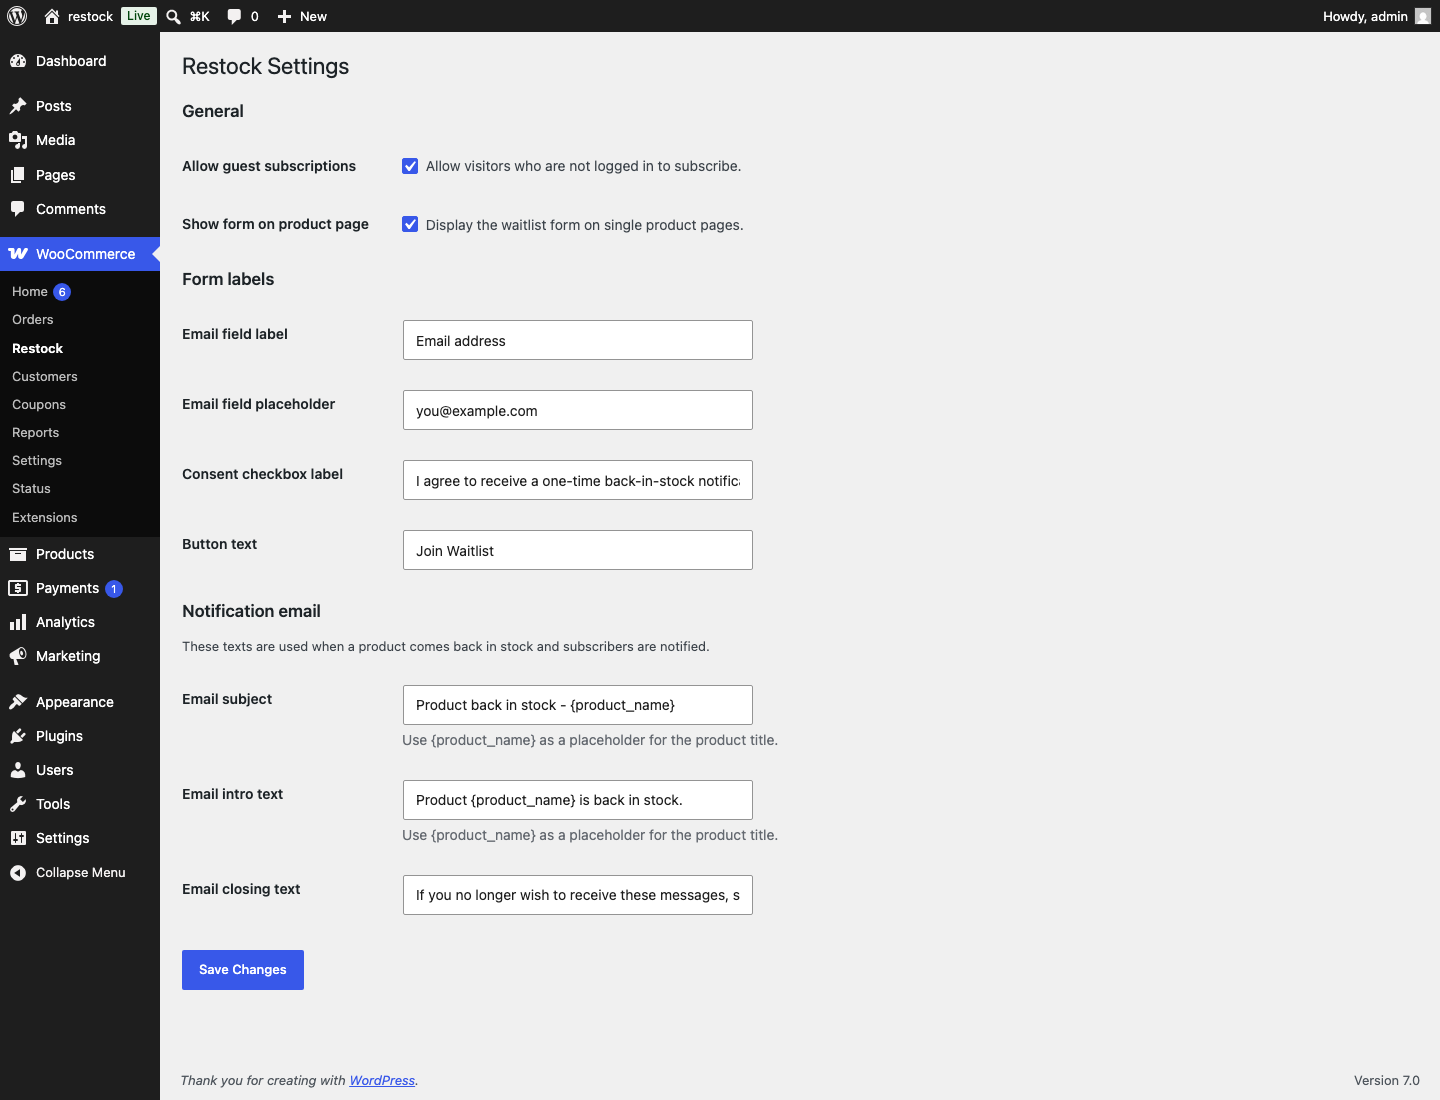The height and width of the screenshot is (1100, 1440).
Task: Click the New content link
Action: 313,16
